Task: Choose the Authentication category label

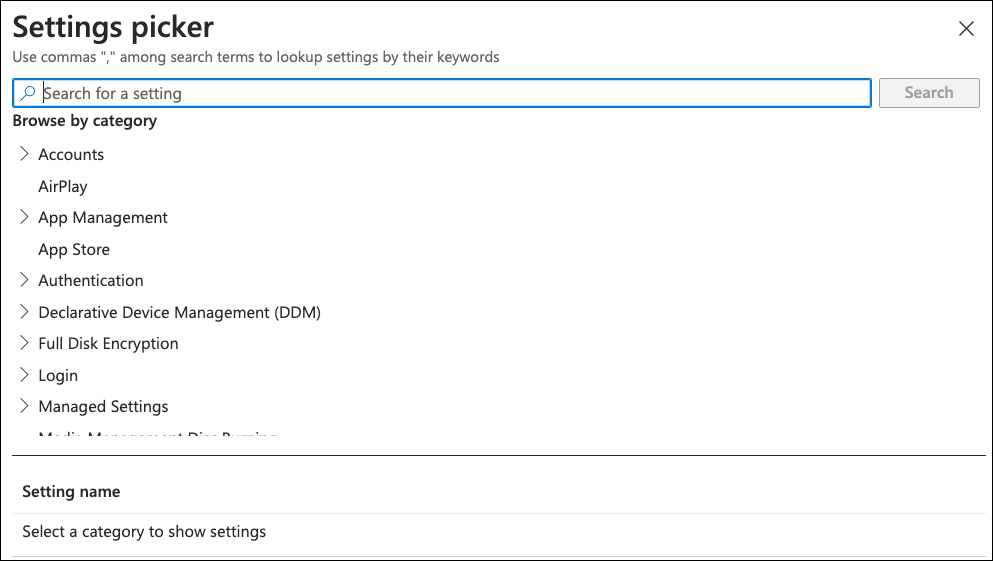Action: pos(91,280)
